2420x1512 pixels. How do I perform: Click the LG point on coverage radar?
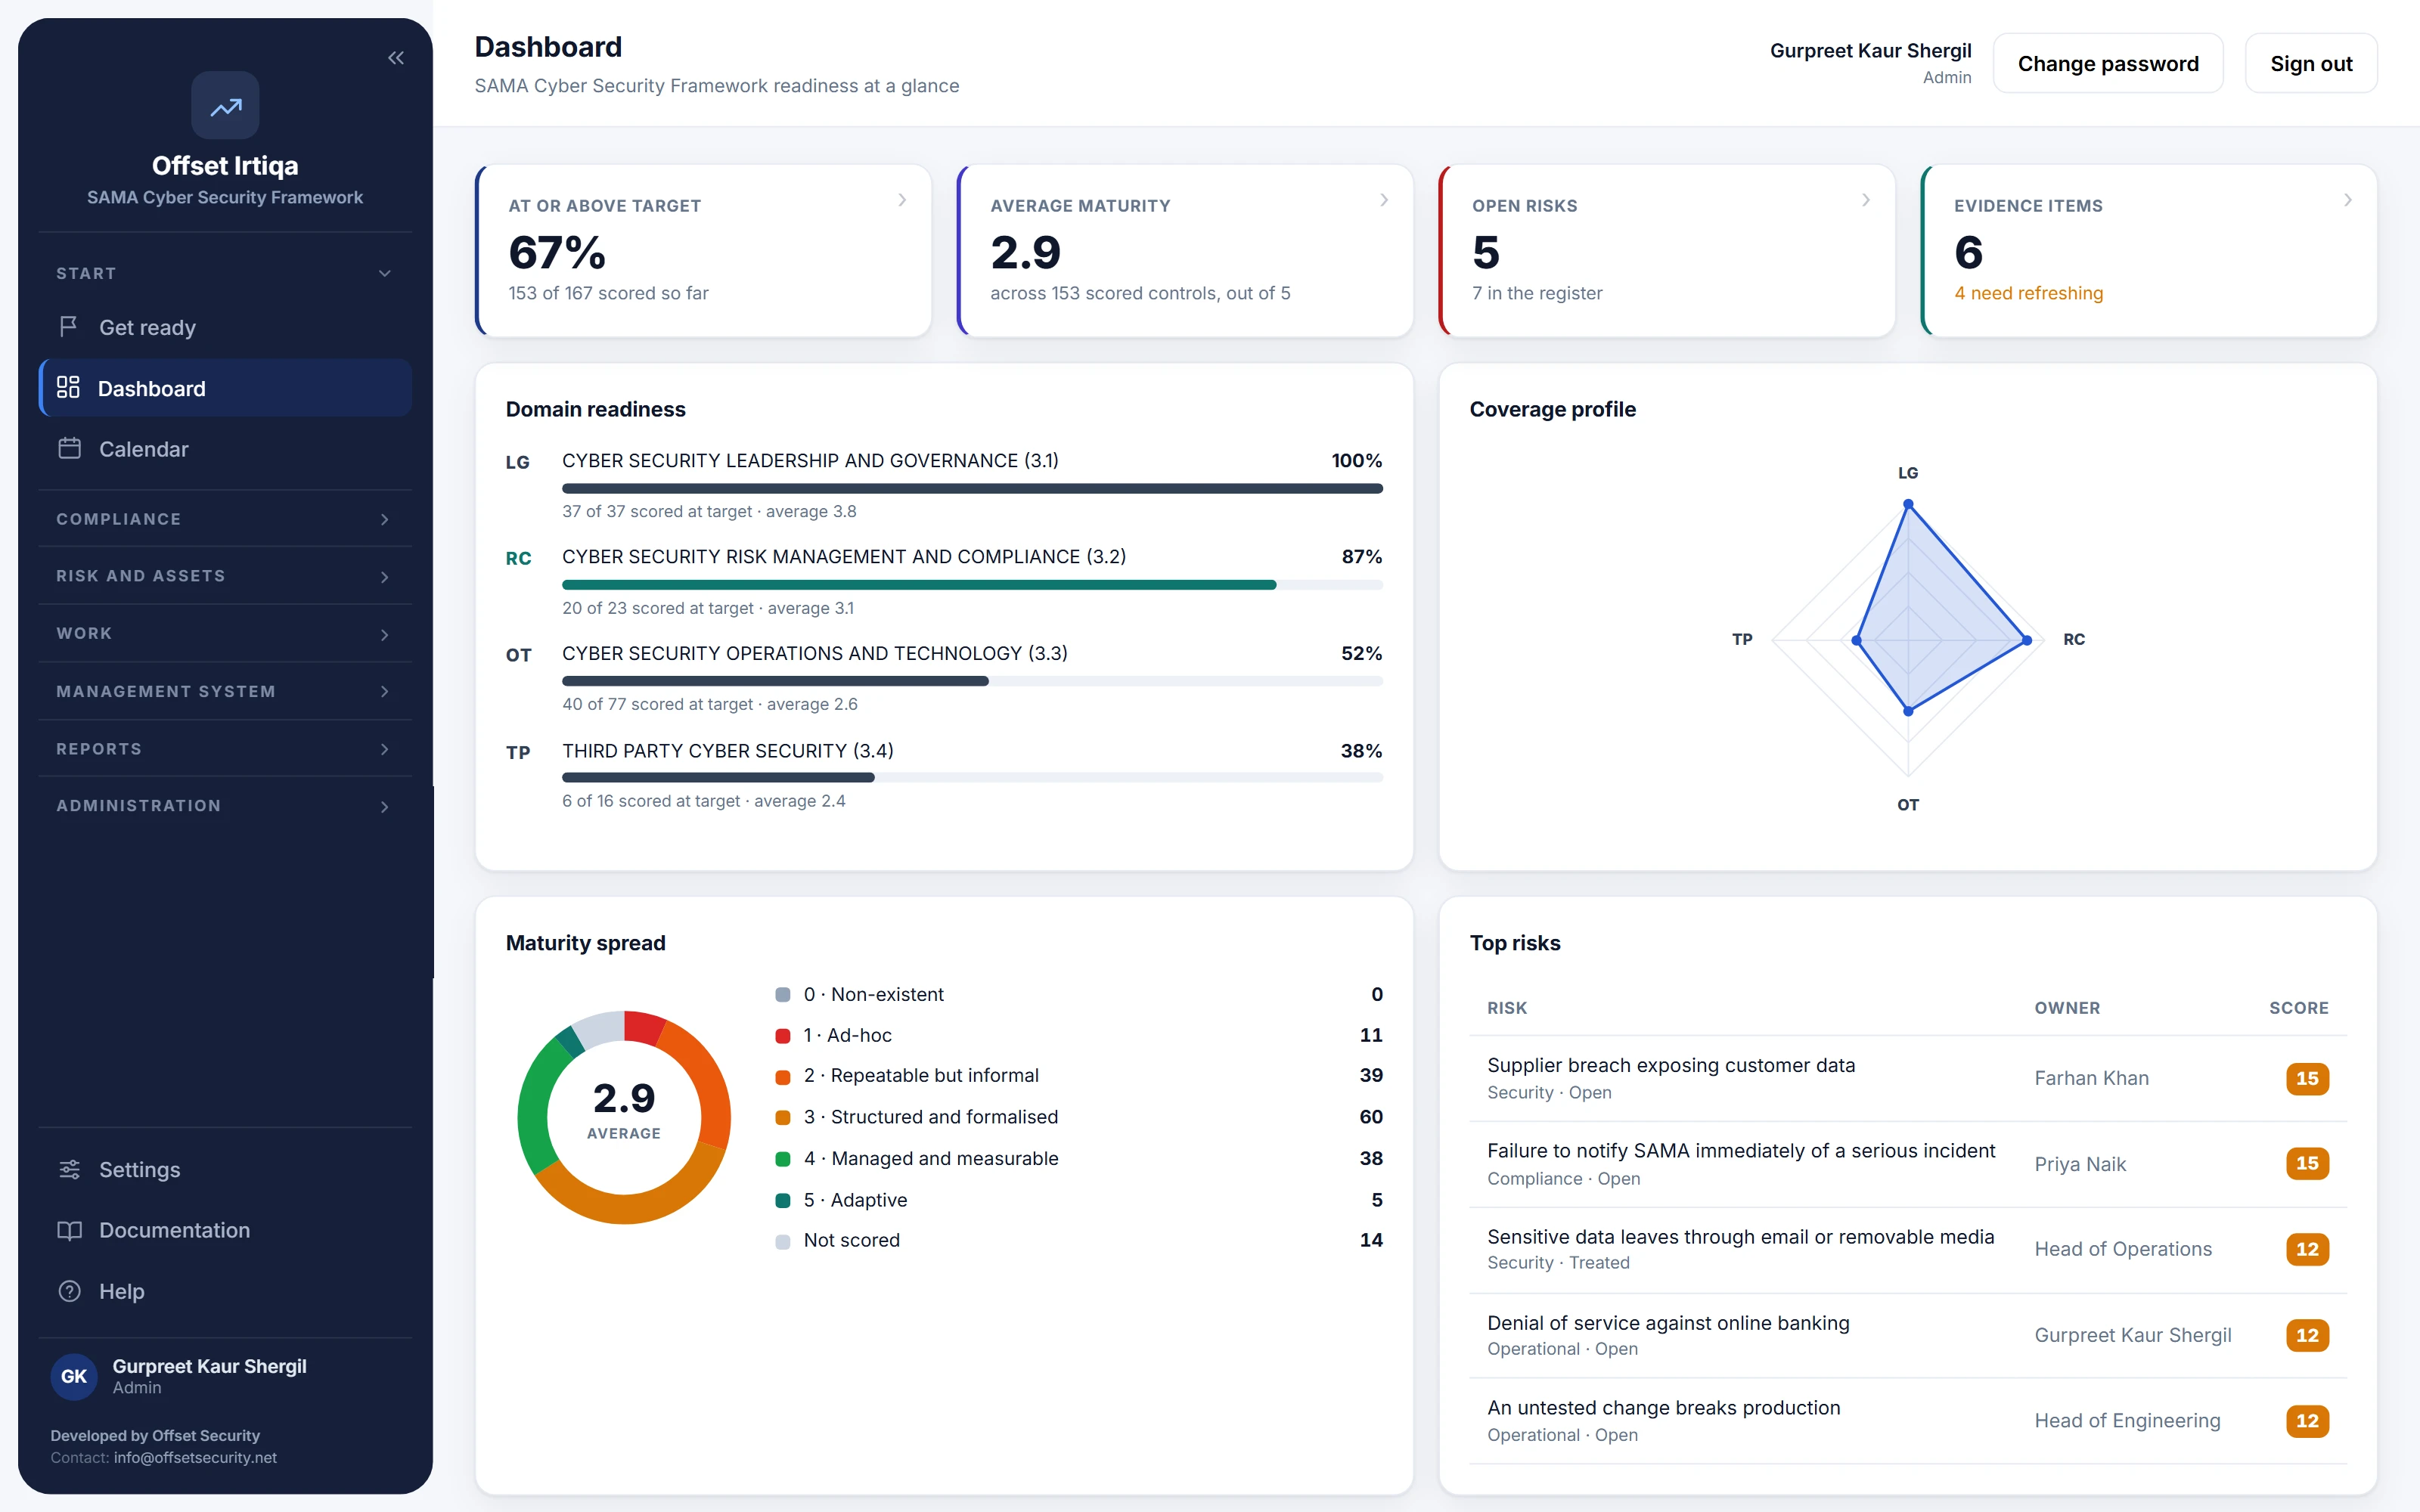[1908, 504]
